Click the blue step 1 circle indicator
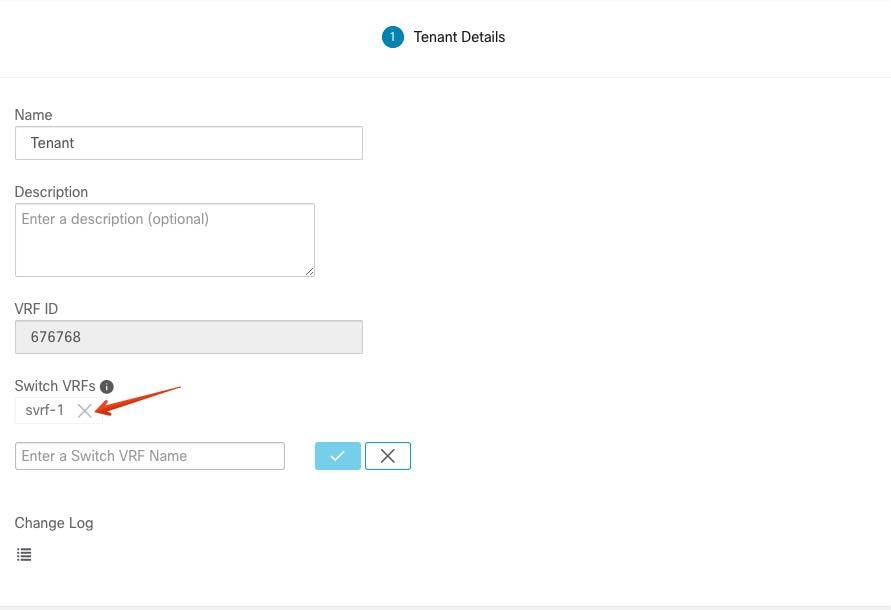 (x=392, y=37)
